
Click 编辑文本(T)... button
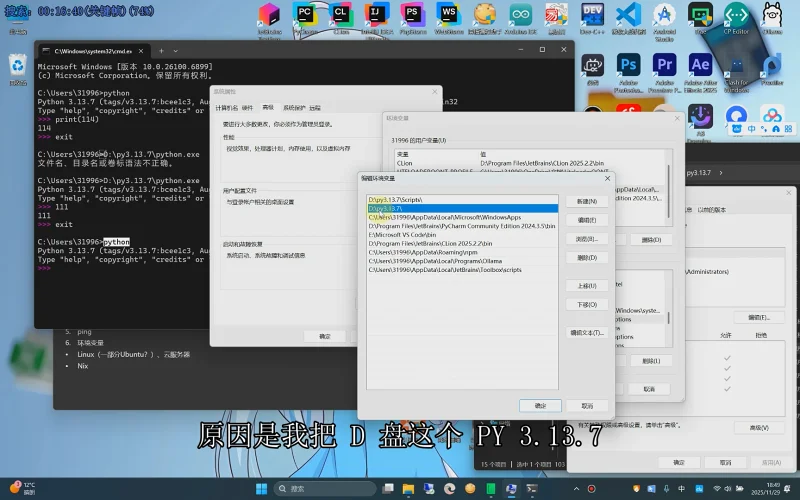tap(587, 332)
